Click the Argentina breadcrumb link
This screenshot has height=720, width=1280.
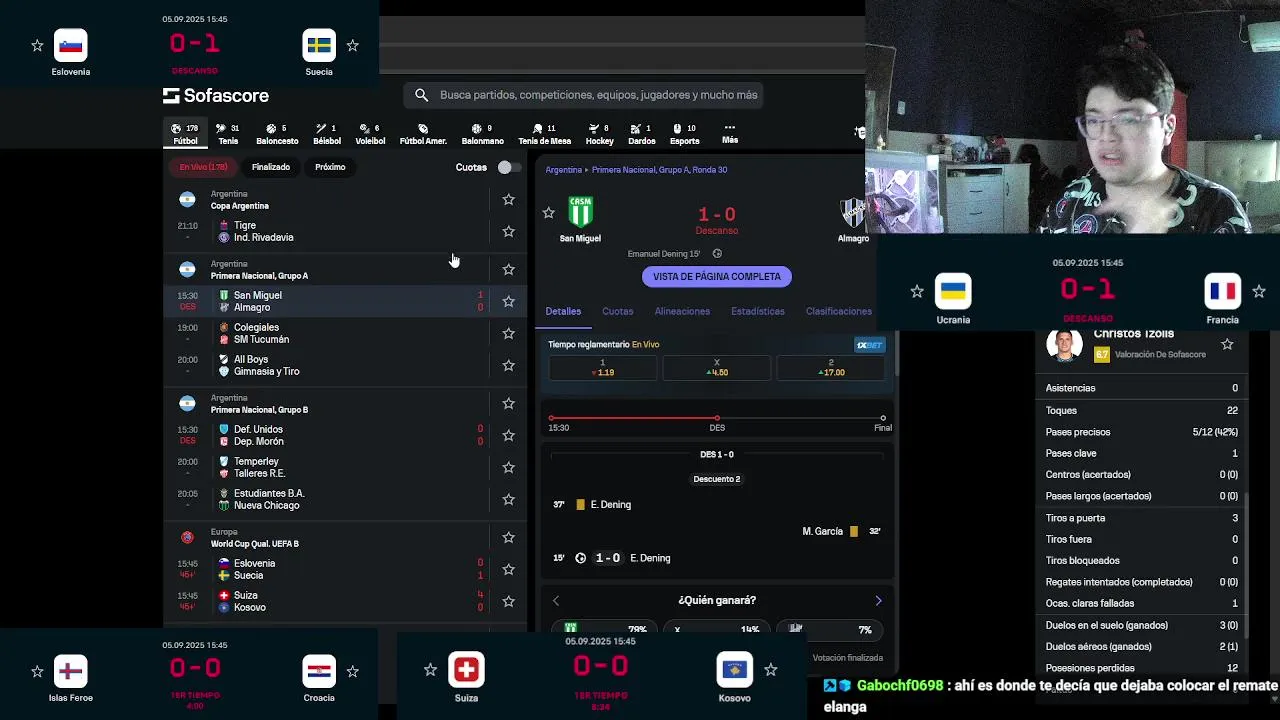tap(563, 170)
